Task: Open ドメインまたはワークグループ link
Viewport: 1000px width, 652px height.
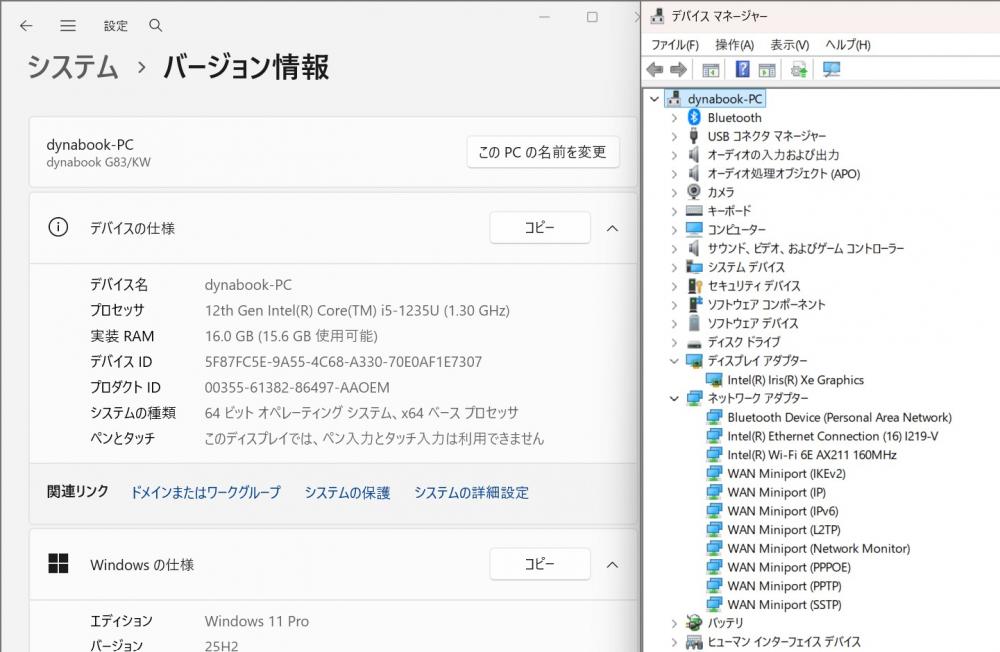Action: coord(205,493)
